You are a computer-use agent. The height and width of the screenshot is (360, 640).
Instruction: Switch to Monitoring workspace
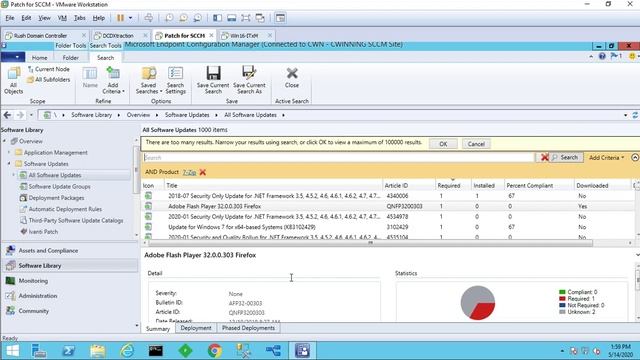coord(69,281)
